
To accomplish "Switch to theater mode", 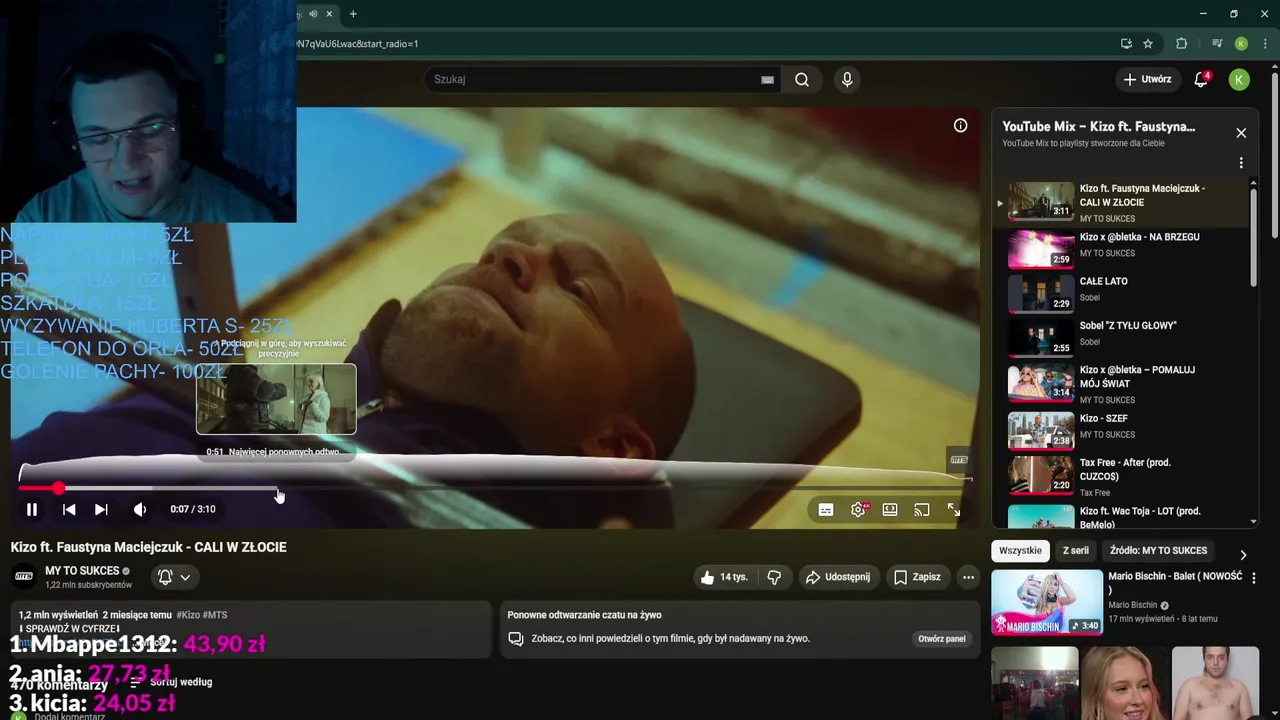I will tap(890, 510).
